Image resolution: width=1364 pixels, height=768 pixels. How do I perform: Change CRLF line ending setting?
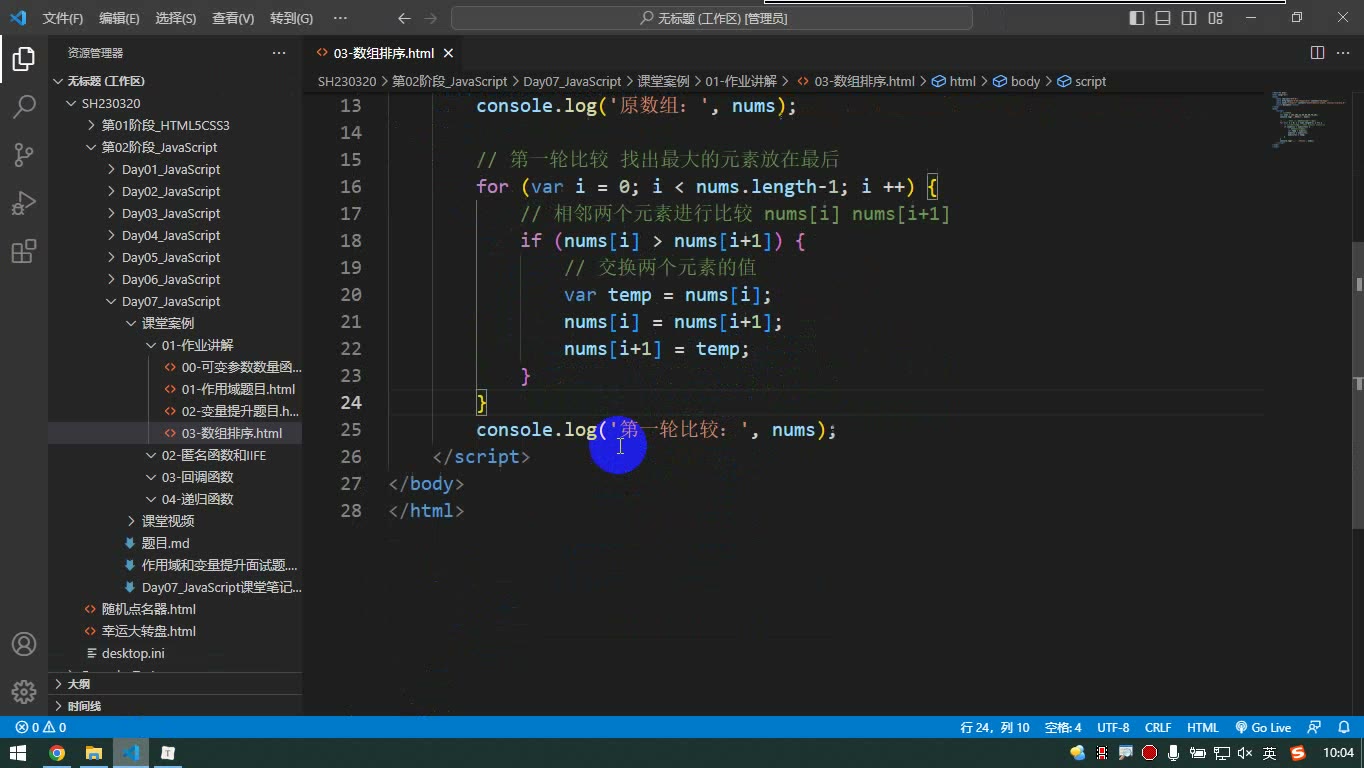(x=1158, y=728)
